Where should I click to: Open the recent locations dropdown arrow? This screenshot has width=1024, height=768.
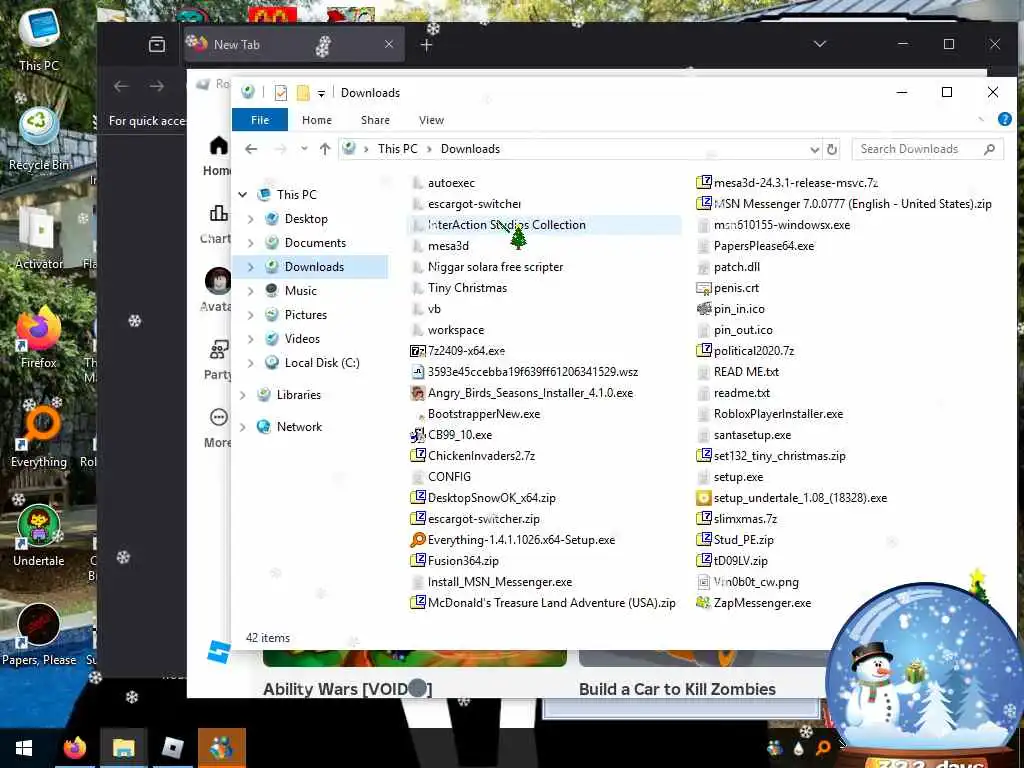click(304, 149)
